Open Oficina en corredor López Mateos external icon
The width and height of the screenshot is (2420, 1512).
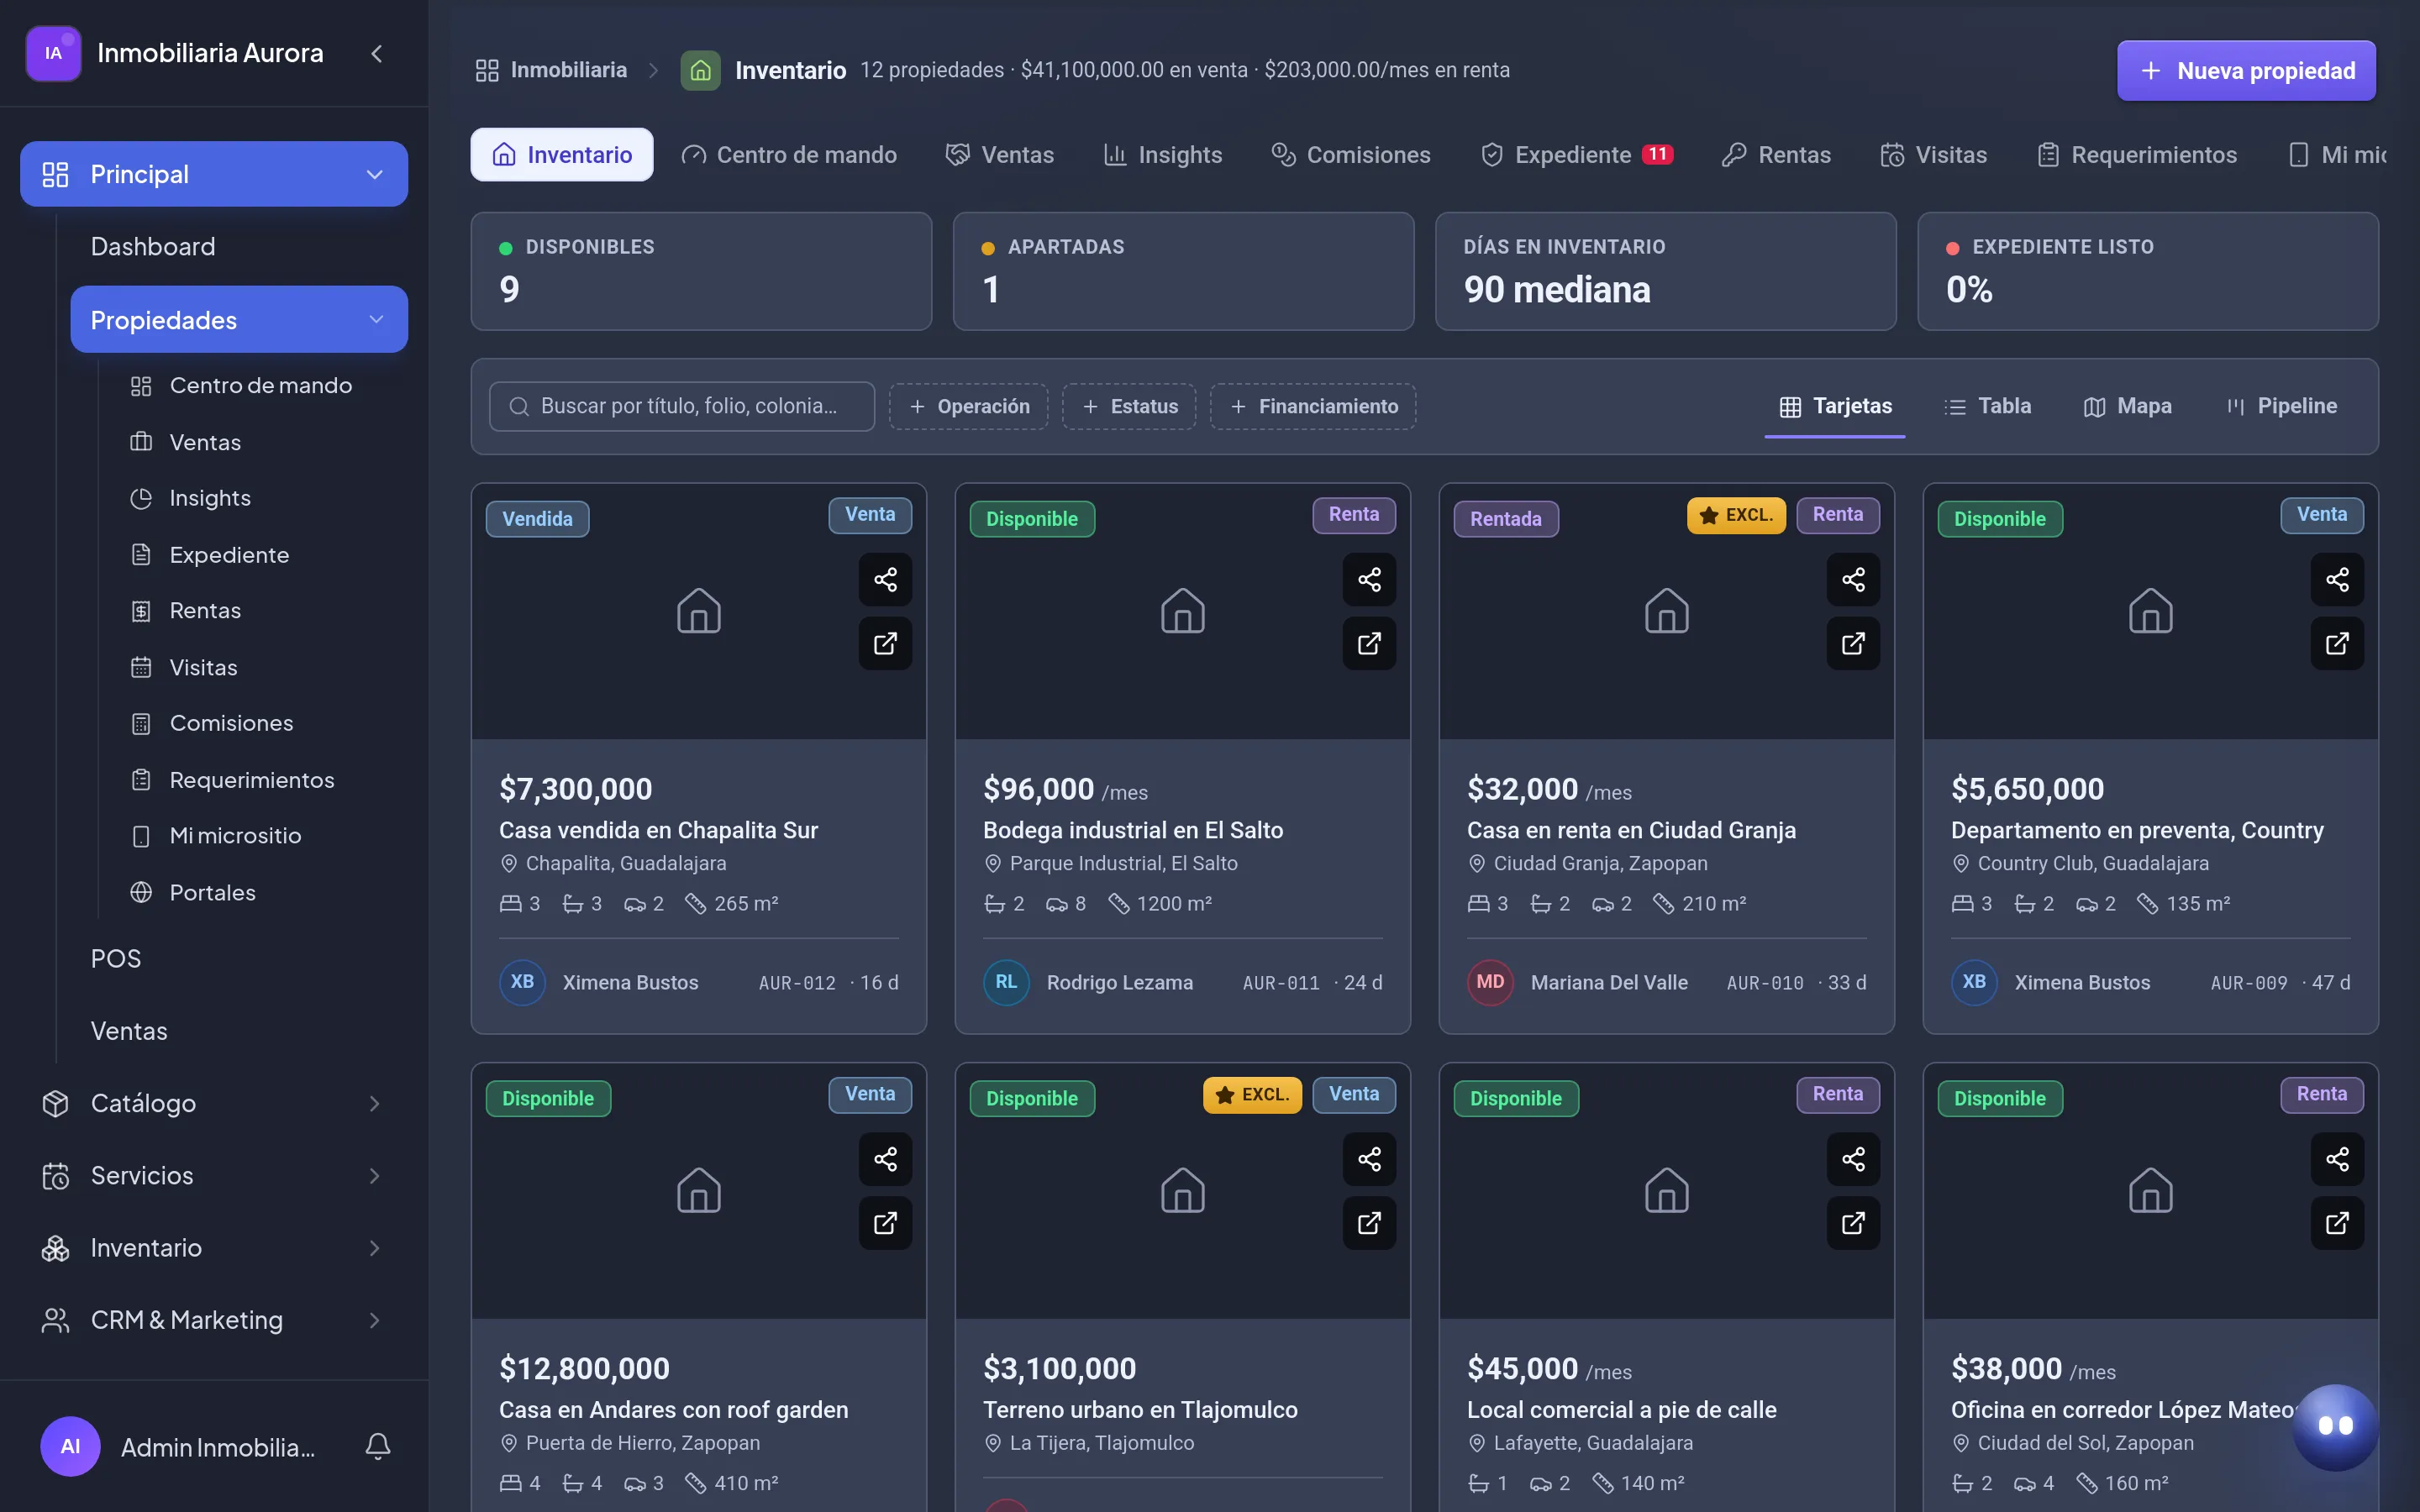[2337, 1223]
